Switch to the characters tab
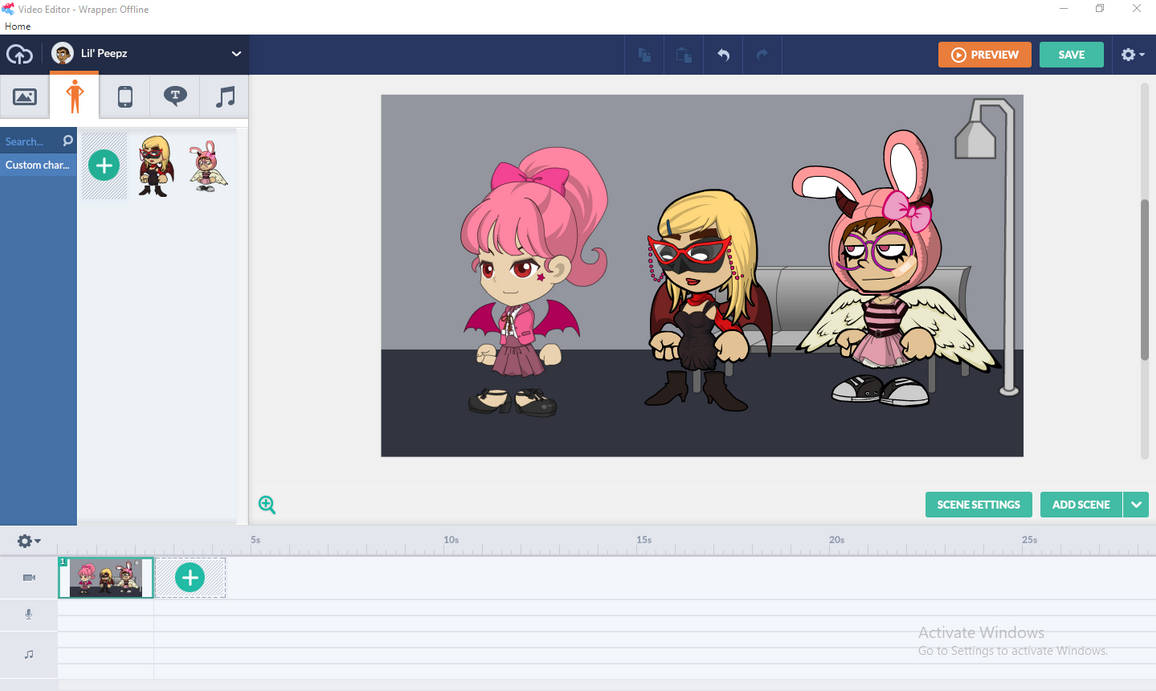The image size is (1156, 691). coord(74,97)
